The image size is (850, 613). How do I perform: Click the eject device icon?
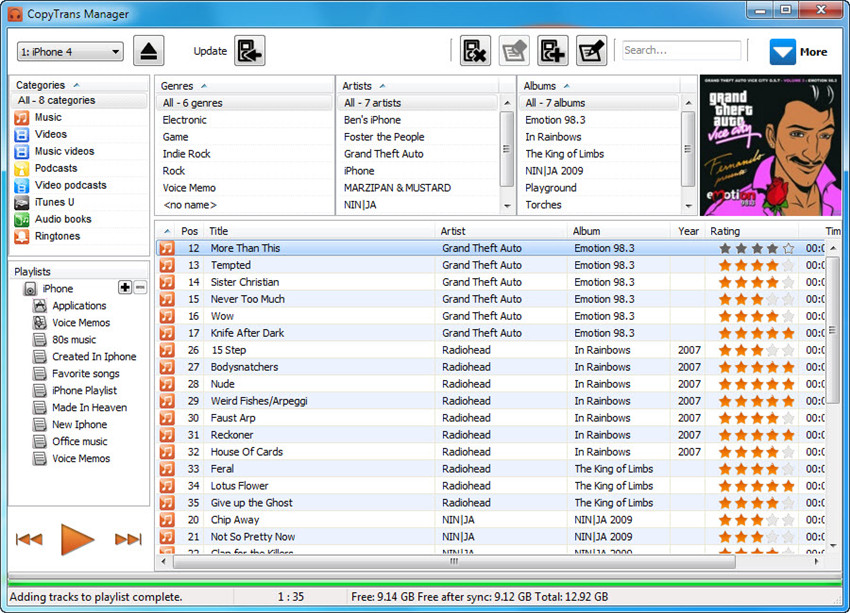pyautogui.click(x=148, y=51)
